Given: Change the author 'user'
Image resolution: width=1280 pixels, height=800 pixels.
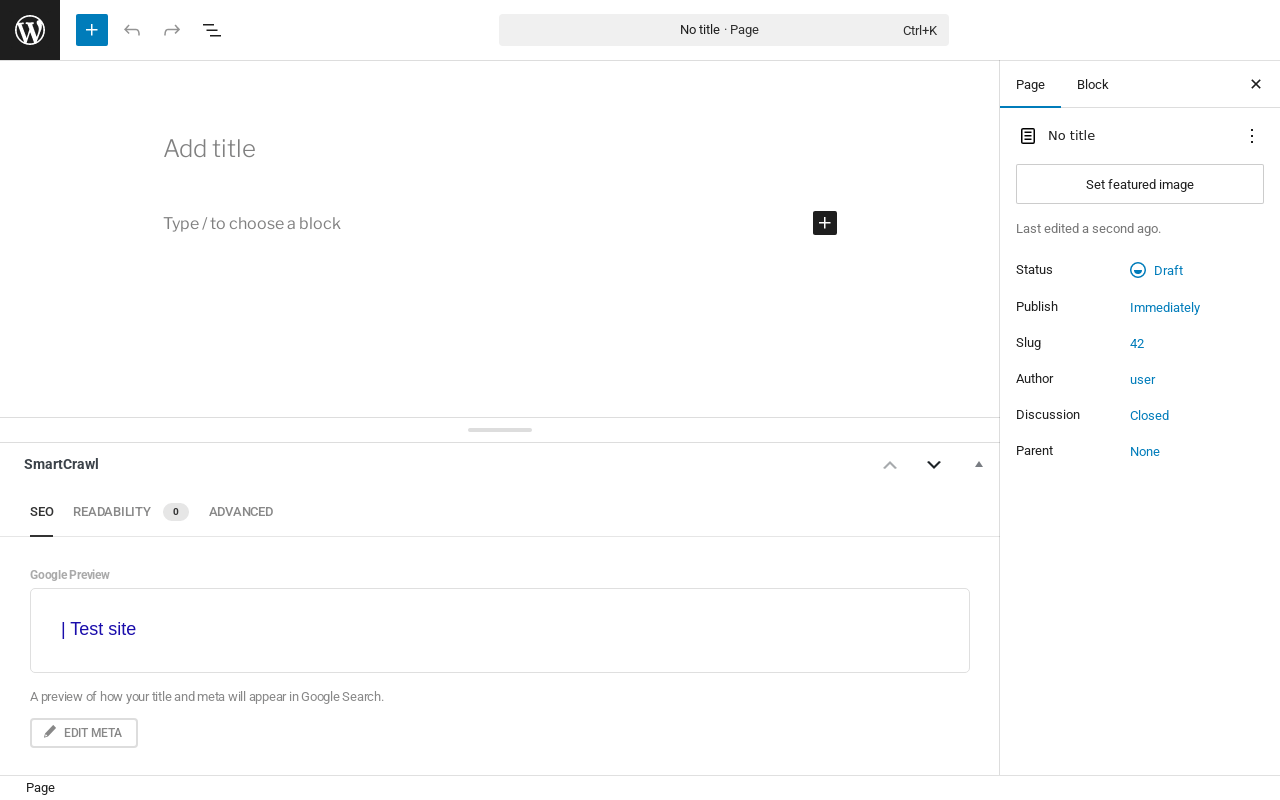Looking at the screenshot, I should click(x=1142, y=379).
